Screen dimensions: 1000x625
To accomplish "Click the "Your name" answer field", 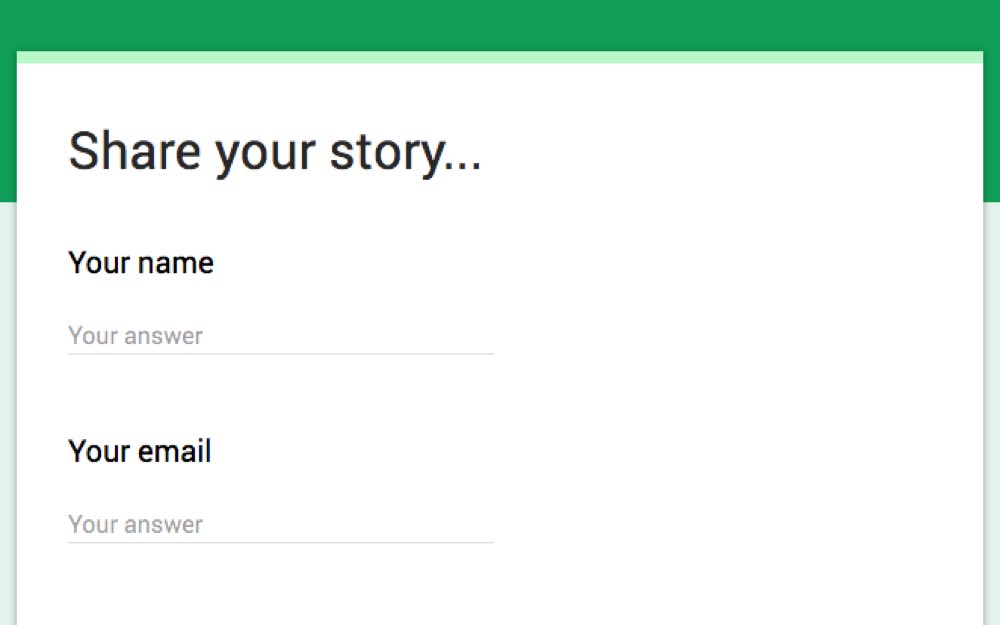I will [x=280, y=336].
